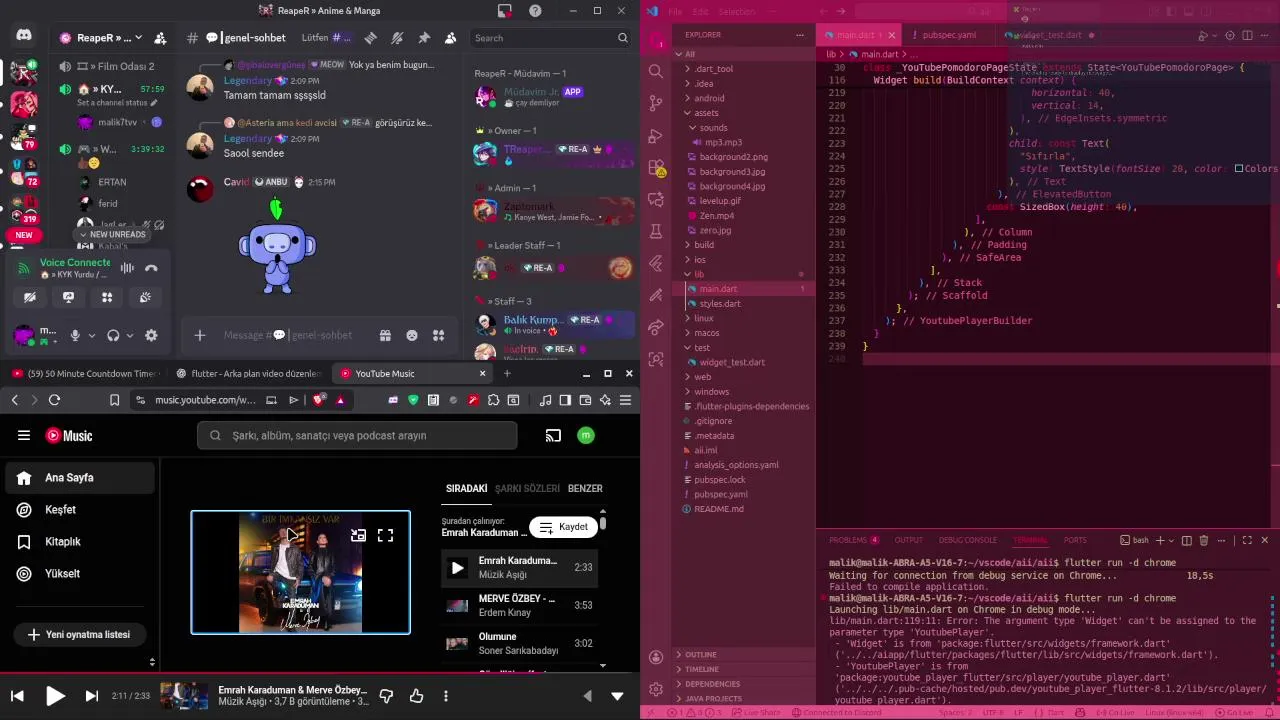Open Discord pinned messages

pyautogui.click(x=424, y=38)
